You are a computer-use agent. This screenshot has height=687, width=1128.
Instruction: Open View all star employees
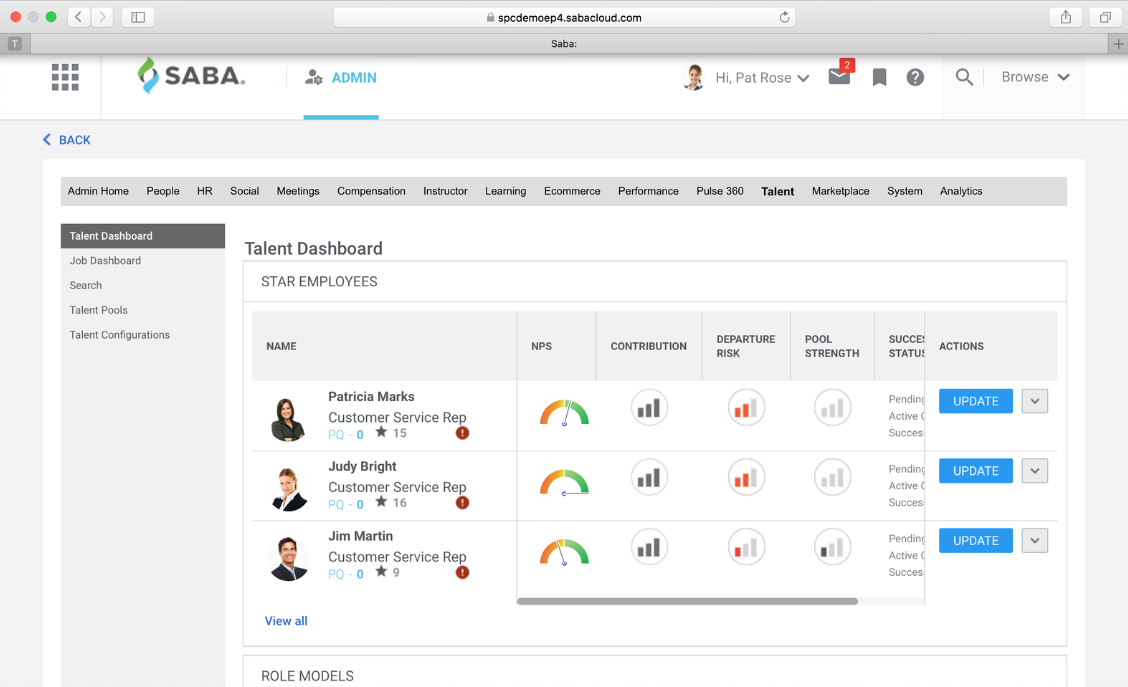tap(286, 621)
